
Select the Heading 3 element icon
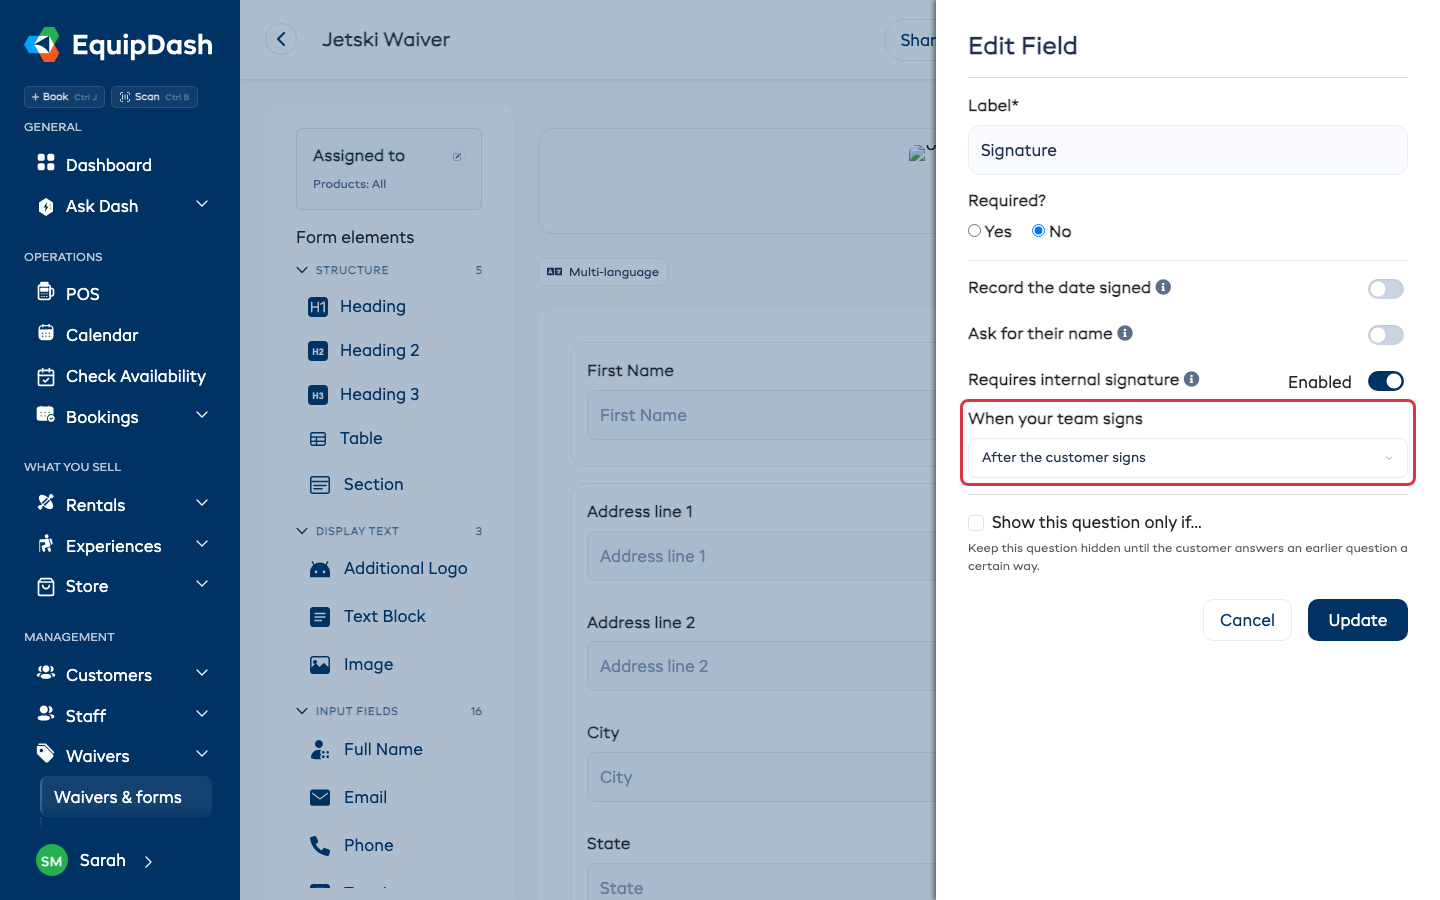(x=318, y=395)
